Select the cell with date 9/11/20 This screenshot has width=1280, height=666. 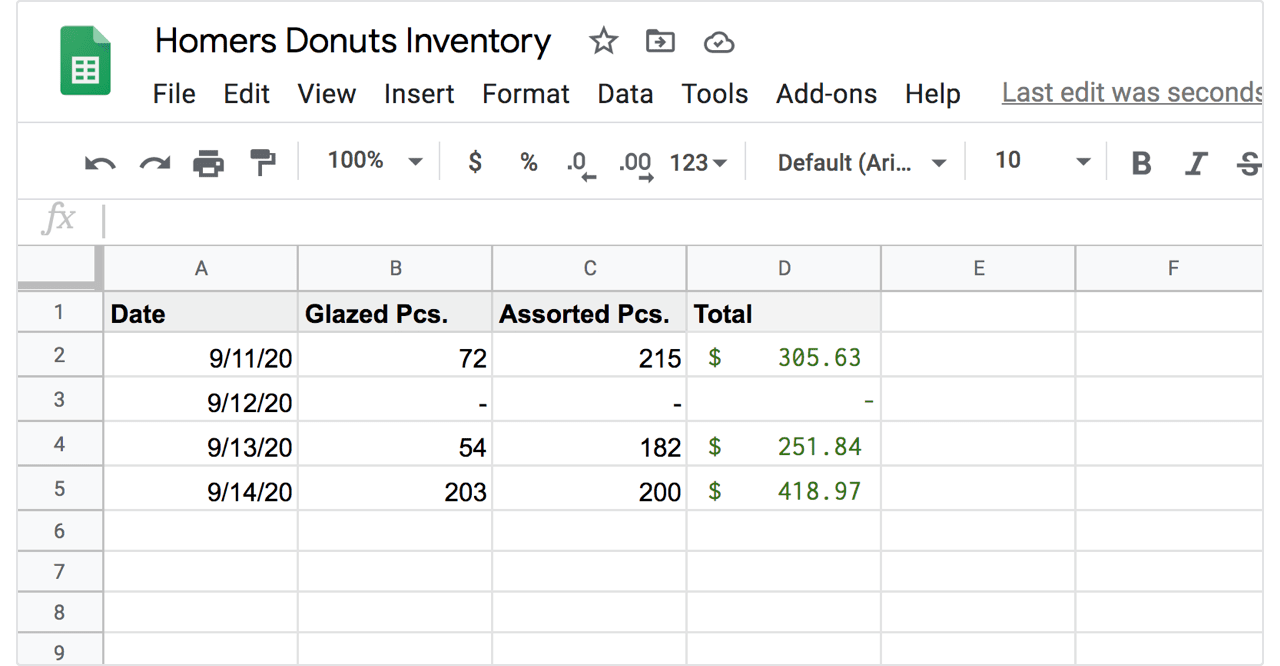[x=201, y=357]
